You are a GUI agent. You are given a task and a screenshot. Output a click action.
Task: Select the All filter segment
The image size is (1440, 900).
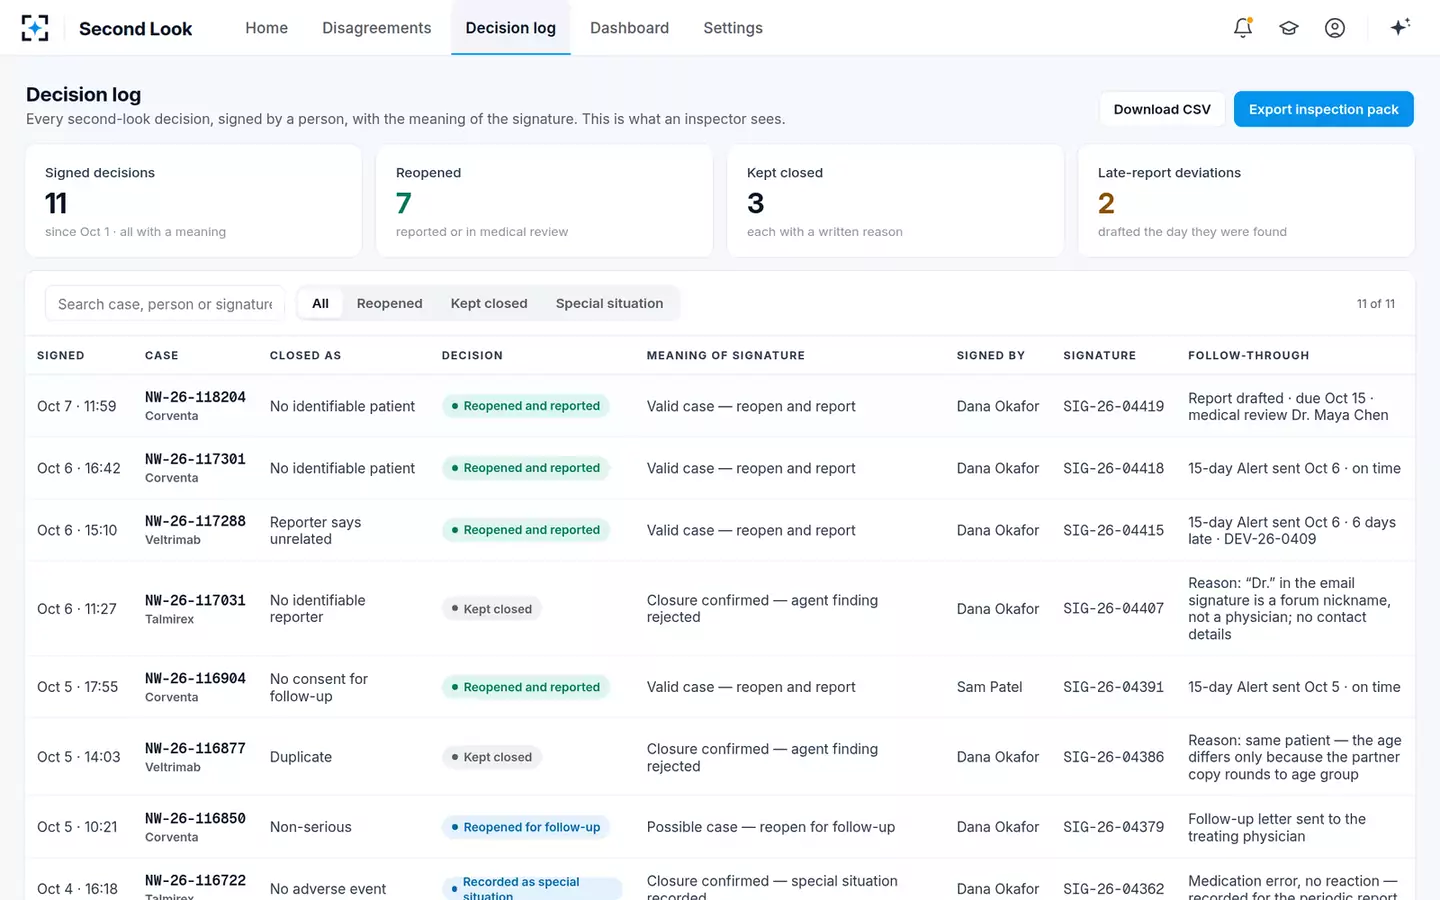coord(320,303)
